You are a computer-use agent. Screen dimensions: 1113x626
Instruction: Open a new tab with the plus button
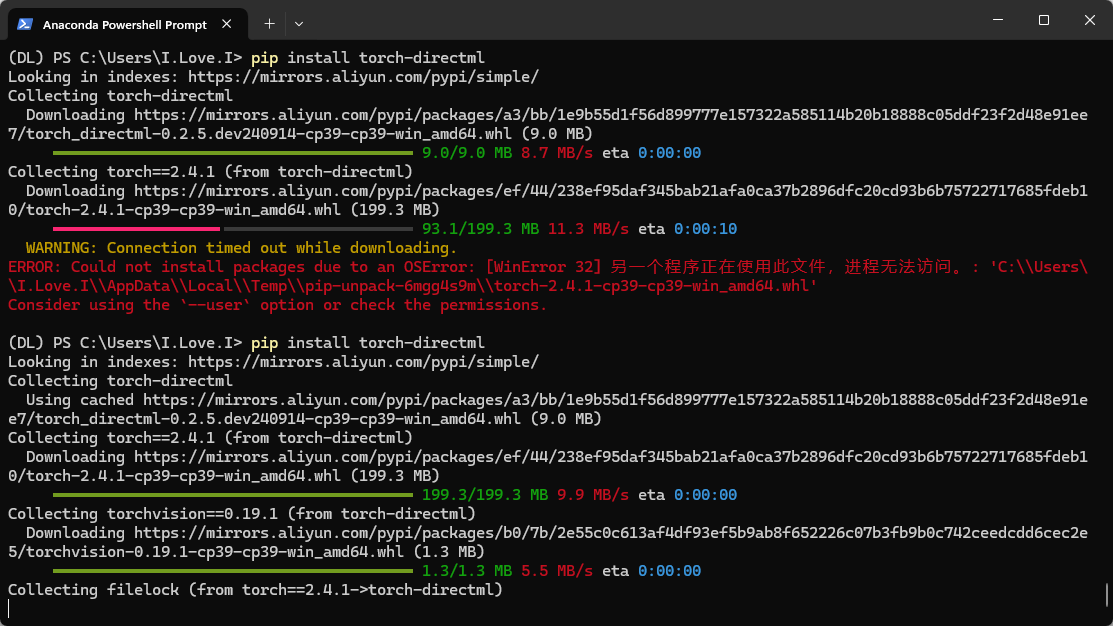click(269, 24)
